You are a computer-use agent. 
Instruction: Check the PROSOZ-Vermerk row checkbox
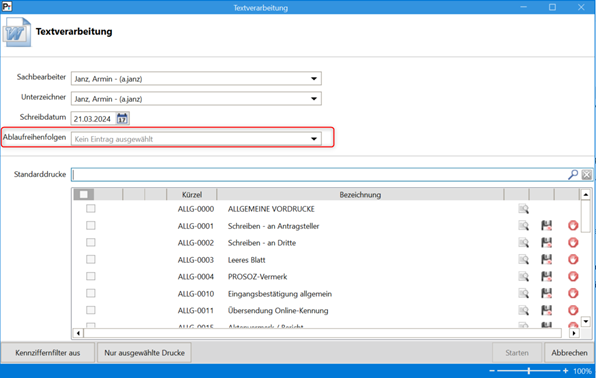coord(90,276)
